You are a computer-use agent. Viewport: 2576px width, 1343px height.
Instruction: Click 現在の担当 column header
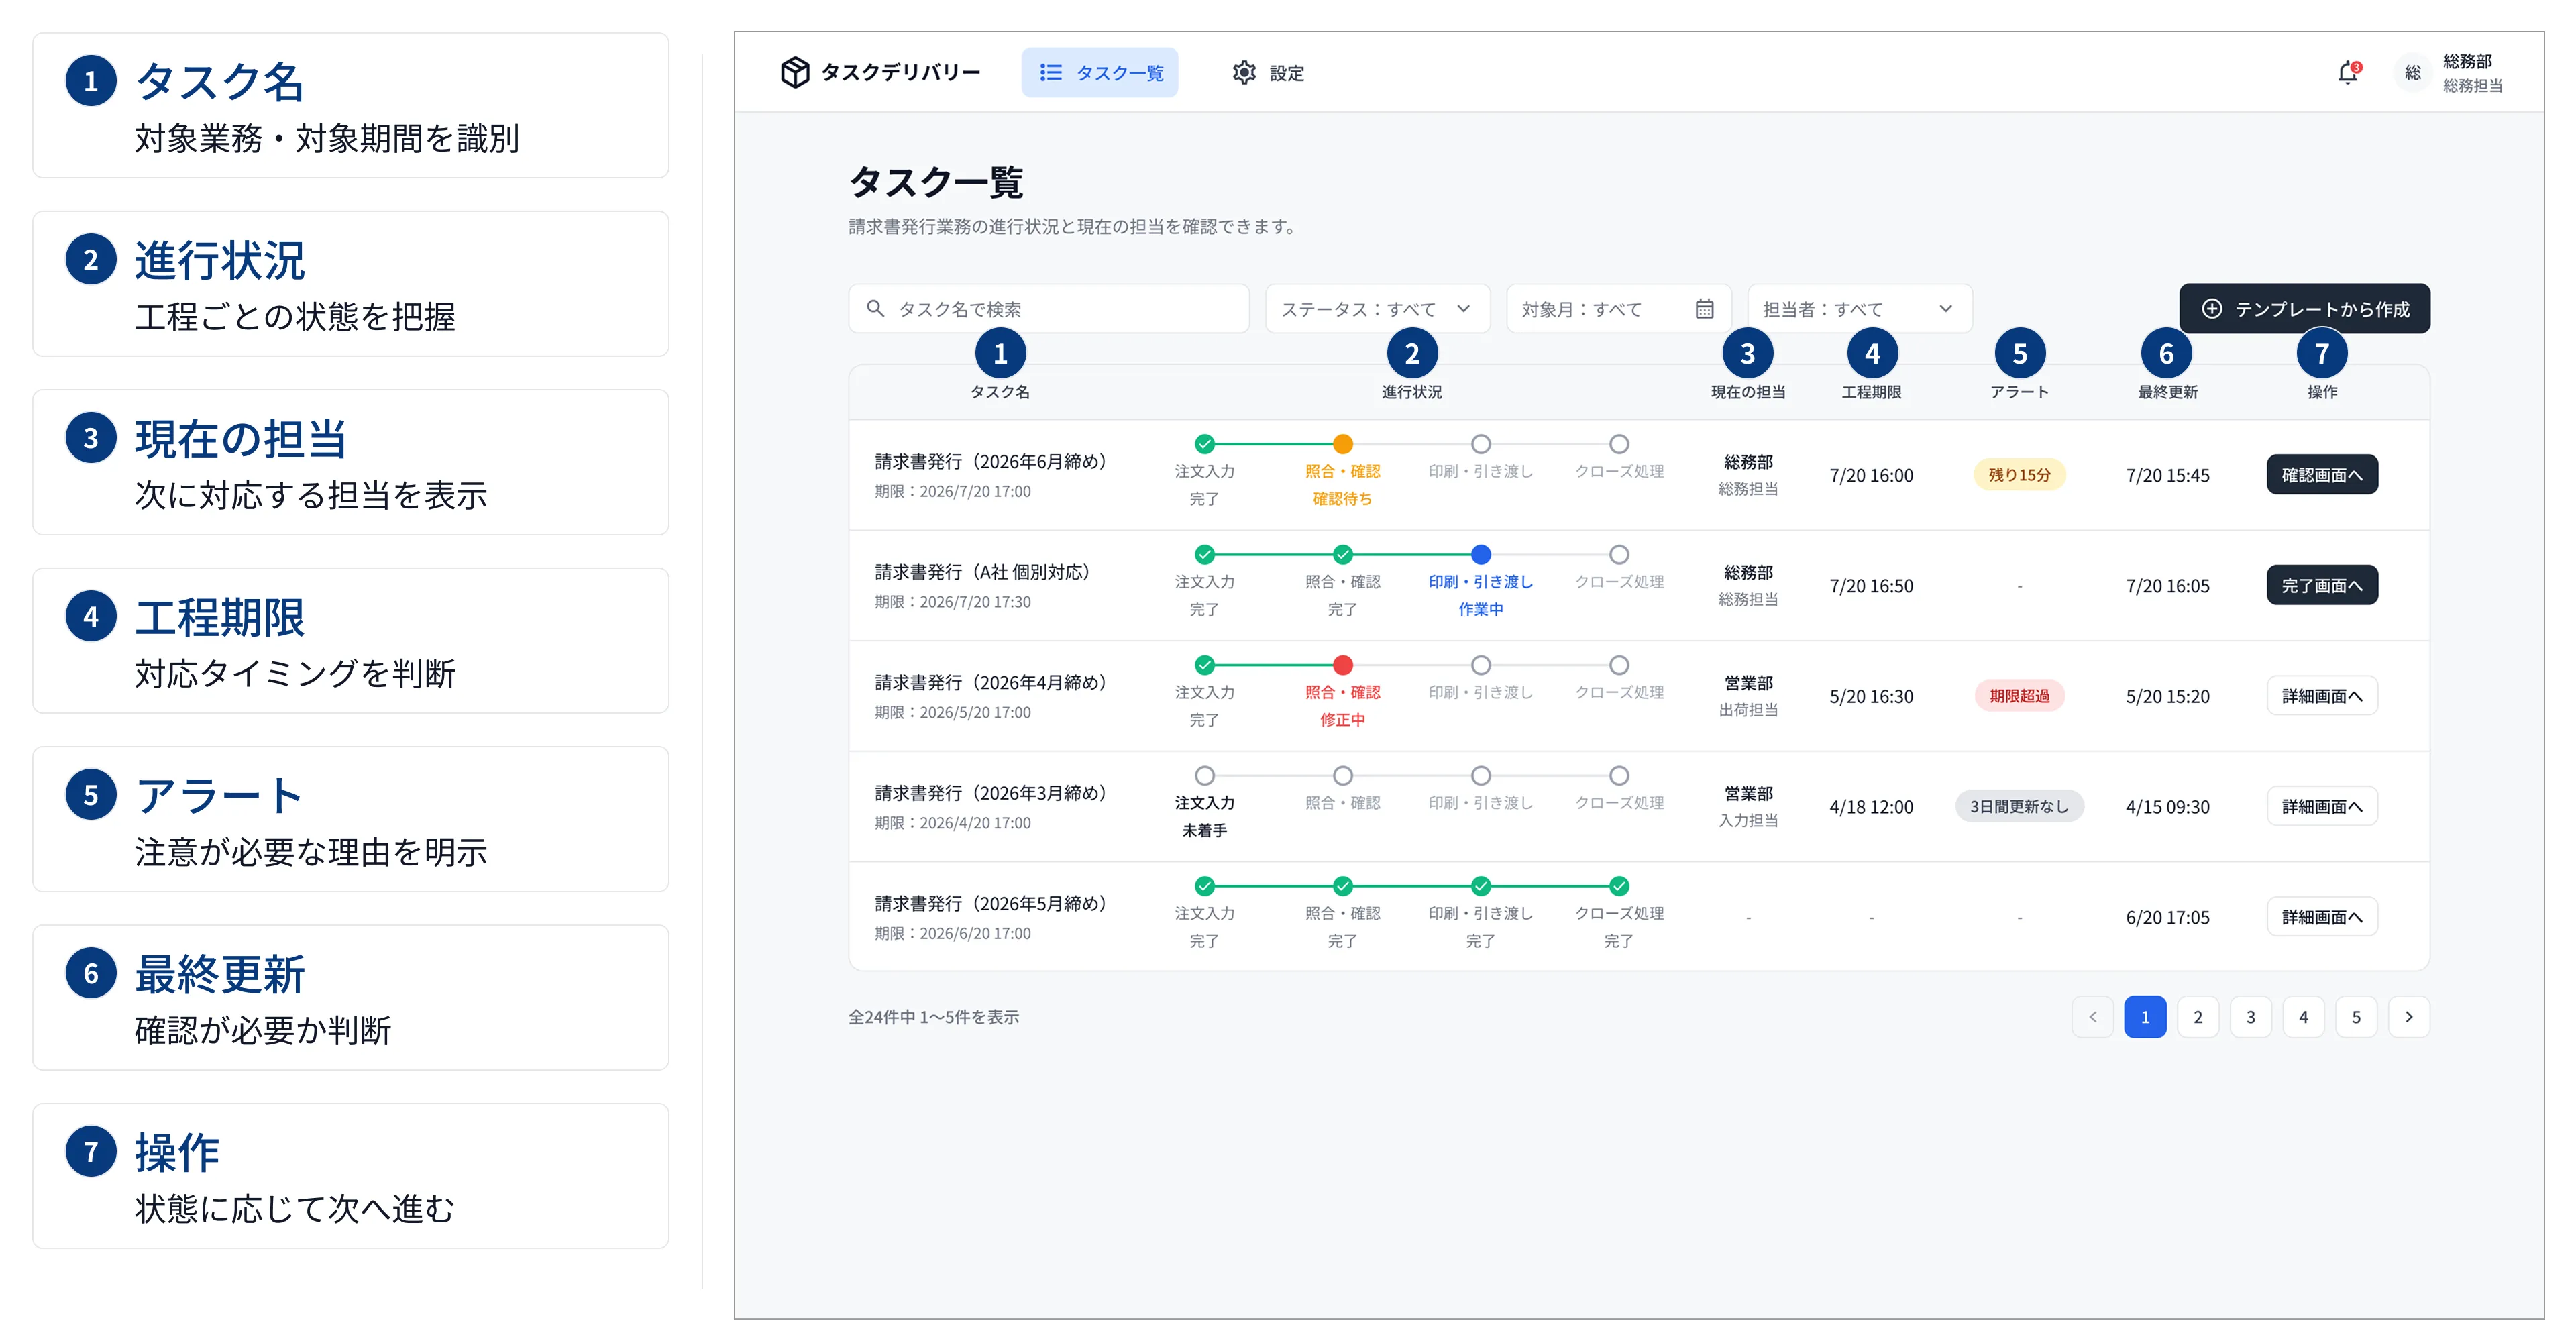point(1748,392)
